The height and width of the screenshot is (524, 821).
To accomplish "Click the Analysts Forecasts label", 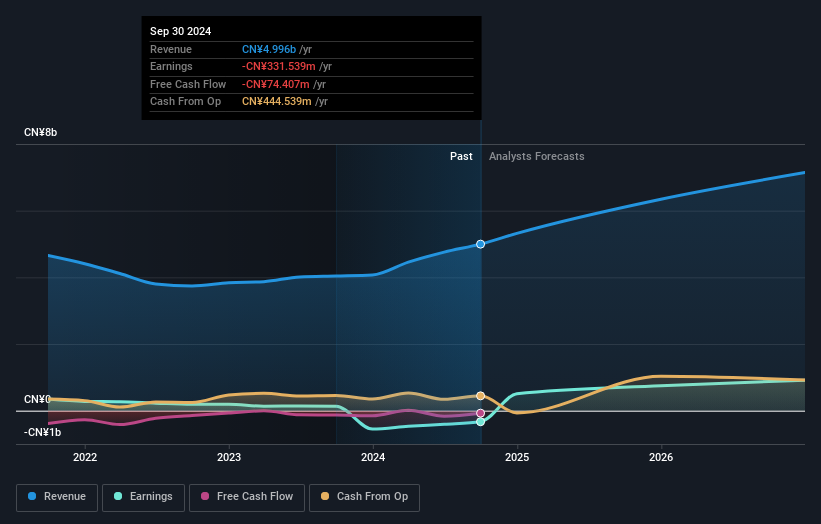I will (x=537, y=157).
